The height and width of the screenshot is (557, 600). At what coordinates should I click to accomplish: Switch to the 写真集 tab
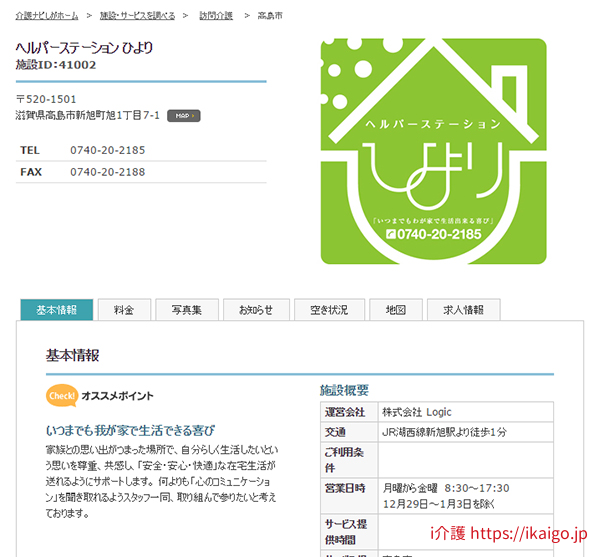click(x=186, y=310)
